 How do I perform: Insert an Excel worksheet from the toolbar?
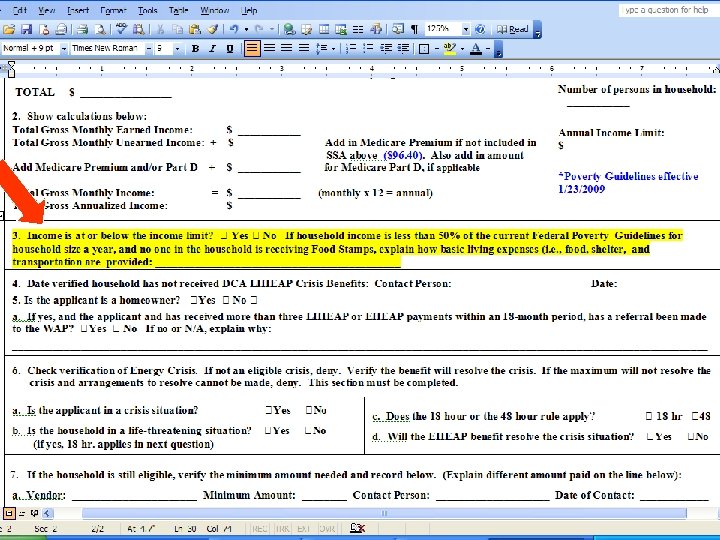pyautogui.click(x=341, y=29)
